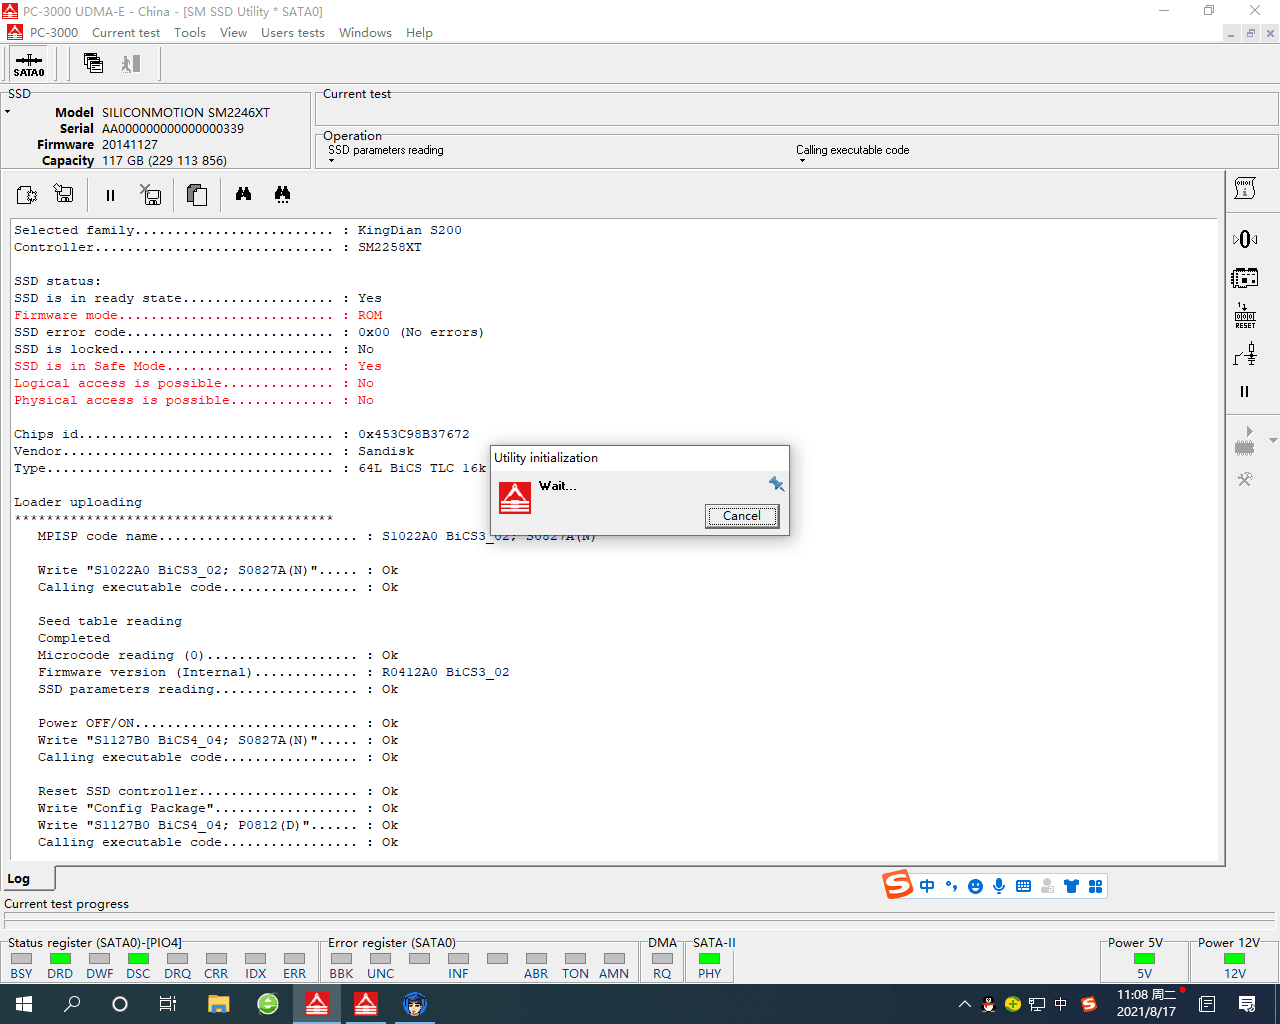Click the pause icon in right sidebar
Viewport: 1280px width, 1024px height.
coord(1245,392)
